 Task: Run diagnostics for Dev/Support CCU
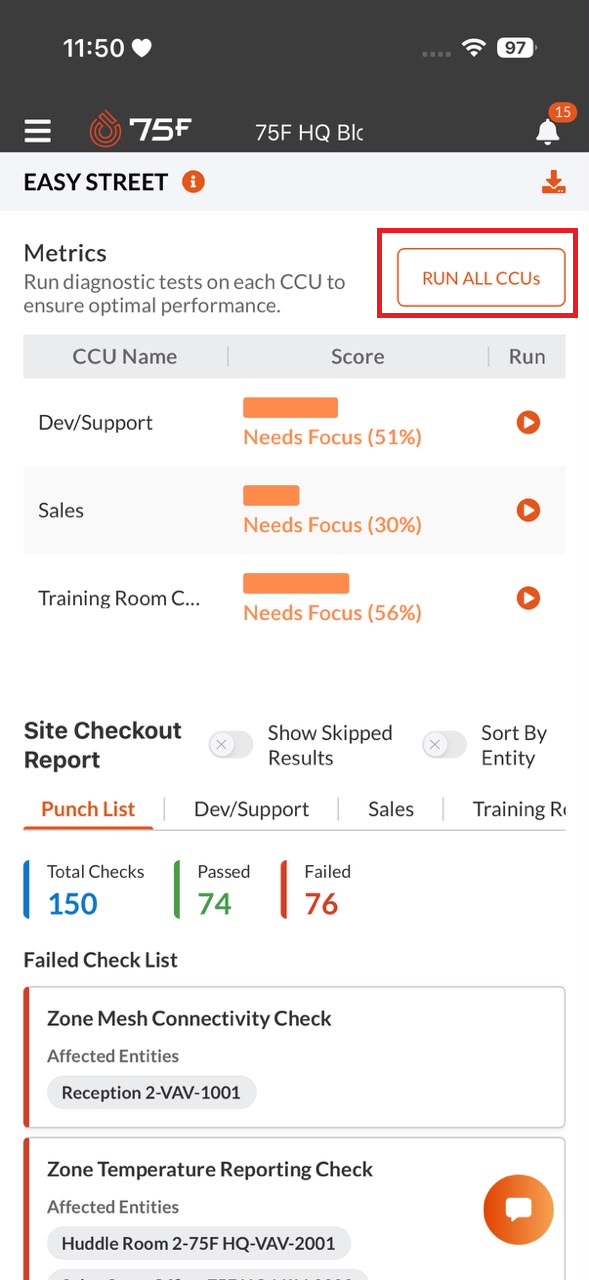528,422
